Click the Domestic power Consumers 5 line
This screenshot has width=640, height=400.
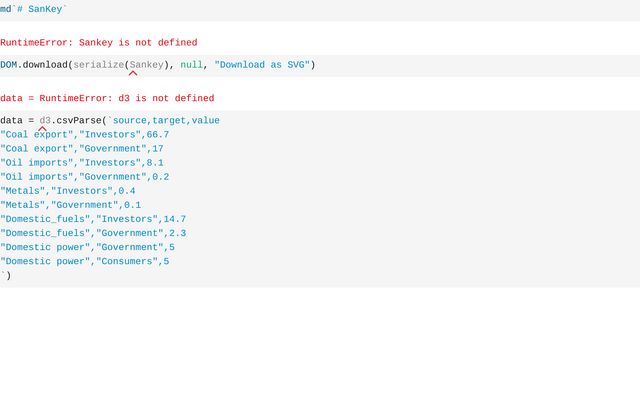(x=85, y=261)
